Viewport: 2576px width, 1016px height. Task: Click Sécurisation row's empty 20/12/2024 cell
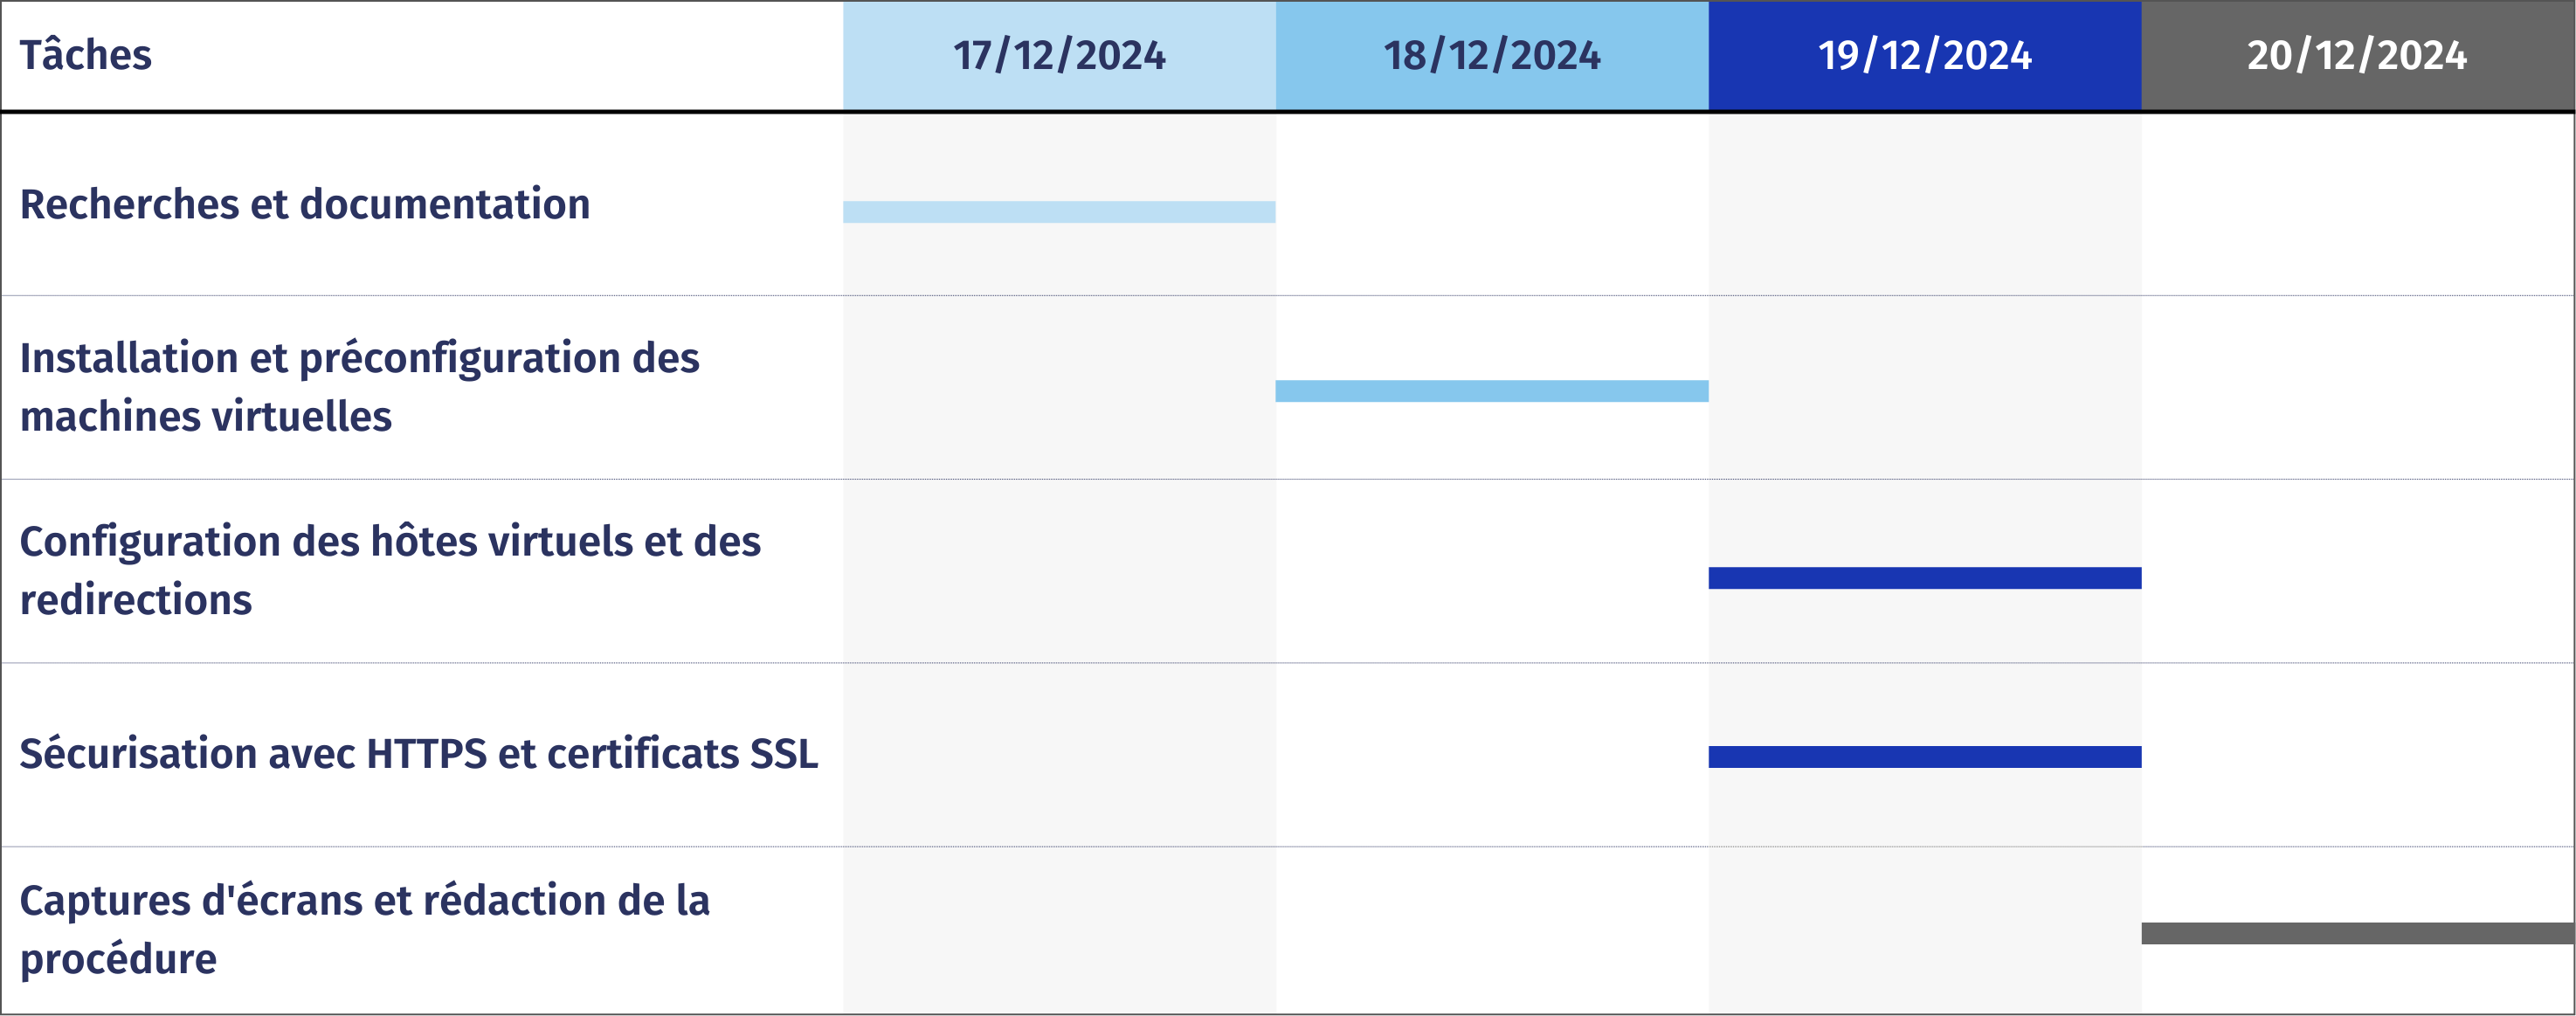click(x=2357, y=754)
